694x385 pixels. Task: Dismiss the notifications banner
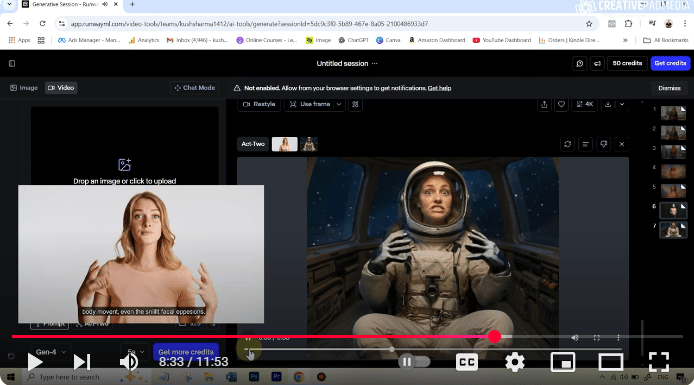[x=669, y=88]
